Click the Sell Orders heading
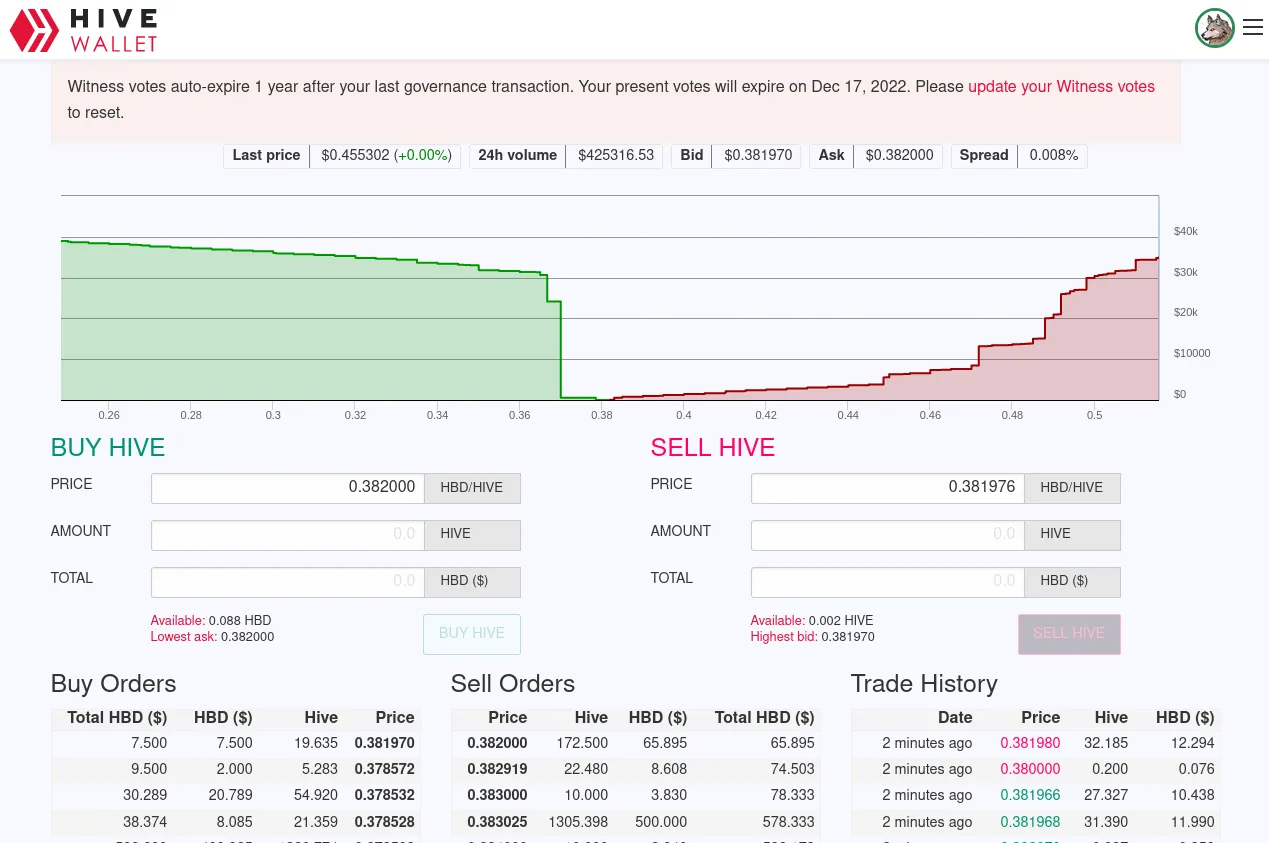1269x843 pixels. 513,684
